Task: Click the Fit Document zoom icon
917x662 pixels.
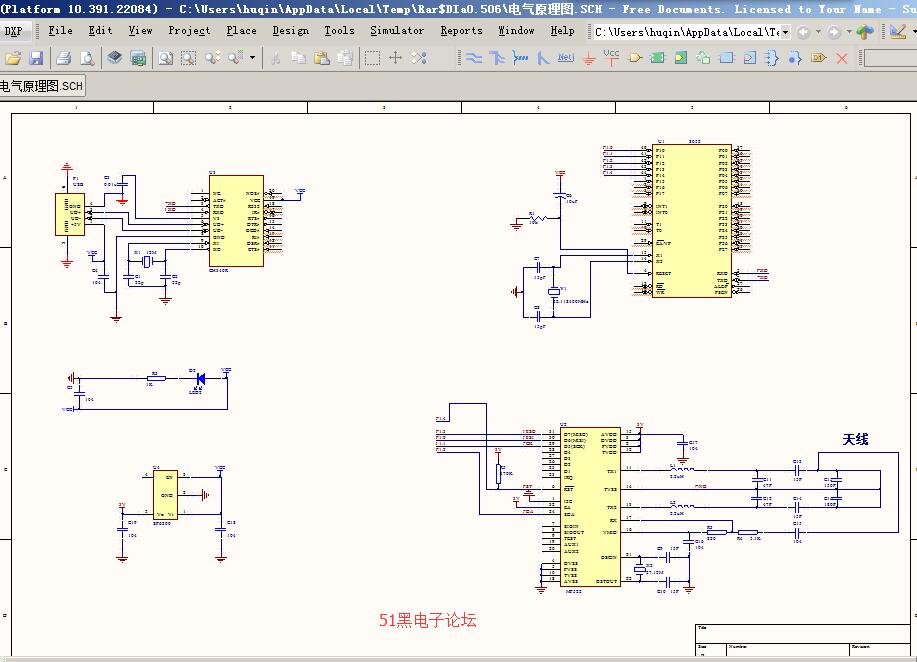Action: [x=164, y=58]
